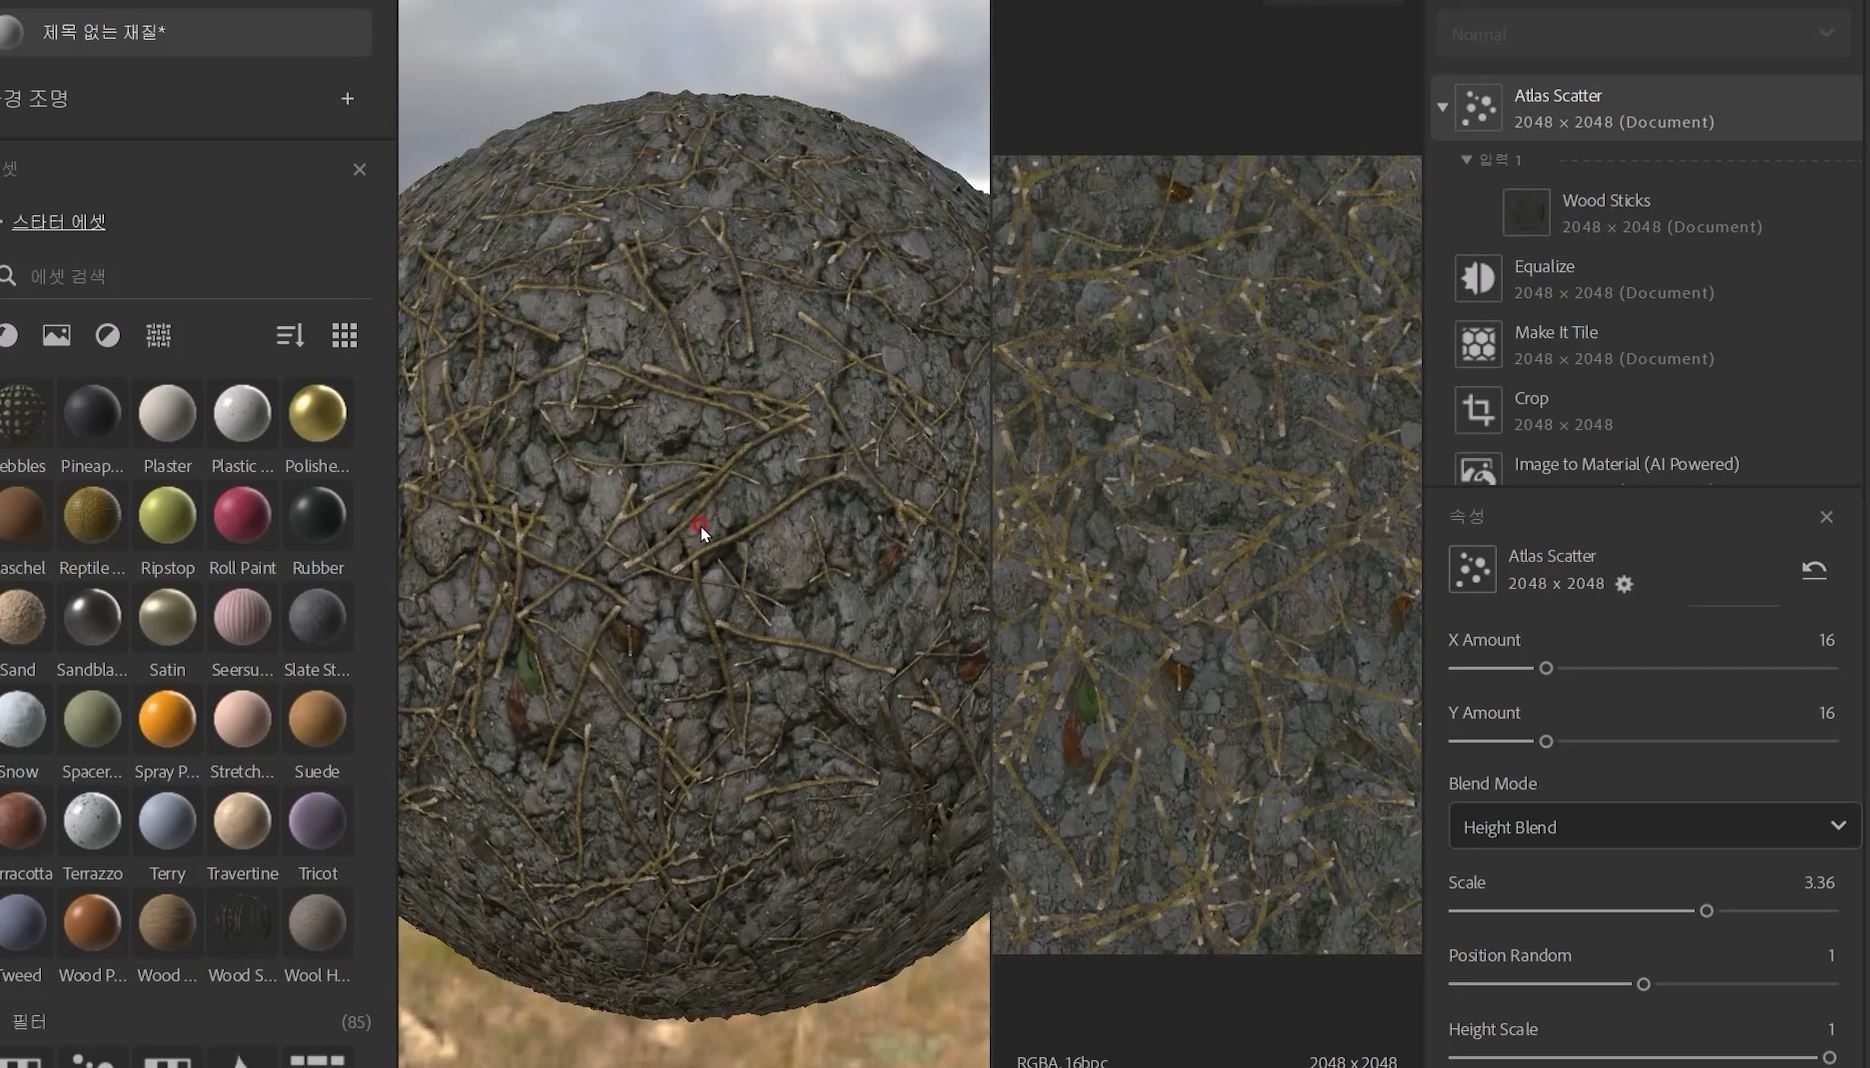
Task: Click the Equalize filter icon
Action: 1477,279
